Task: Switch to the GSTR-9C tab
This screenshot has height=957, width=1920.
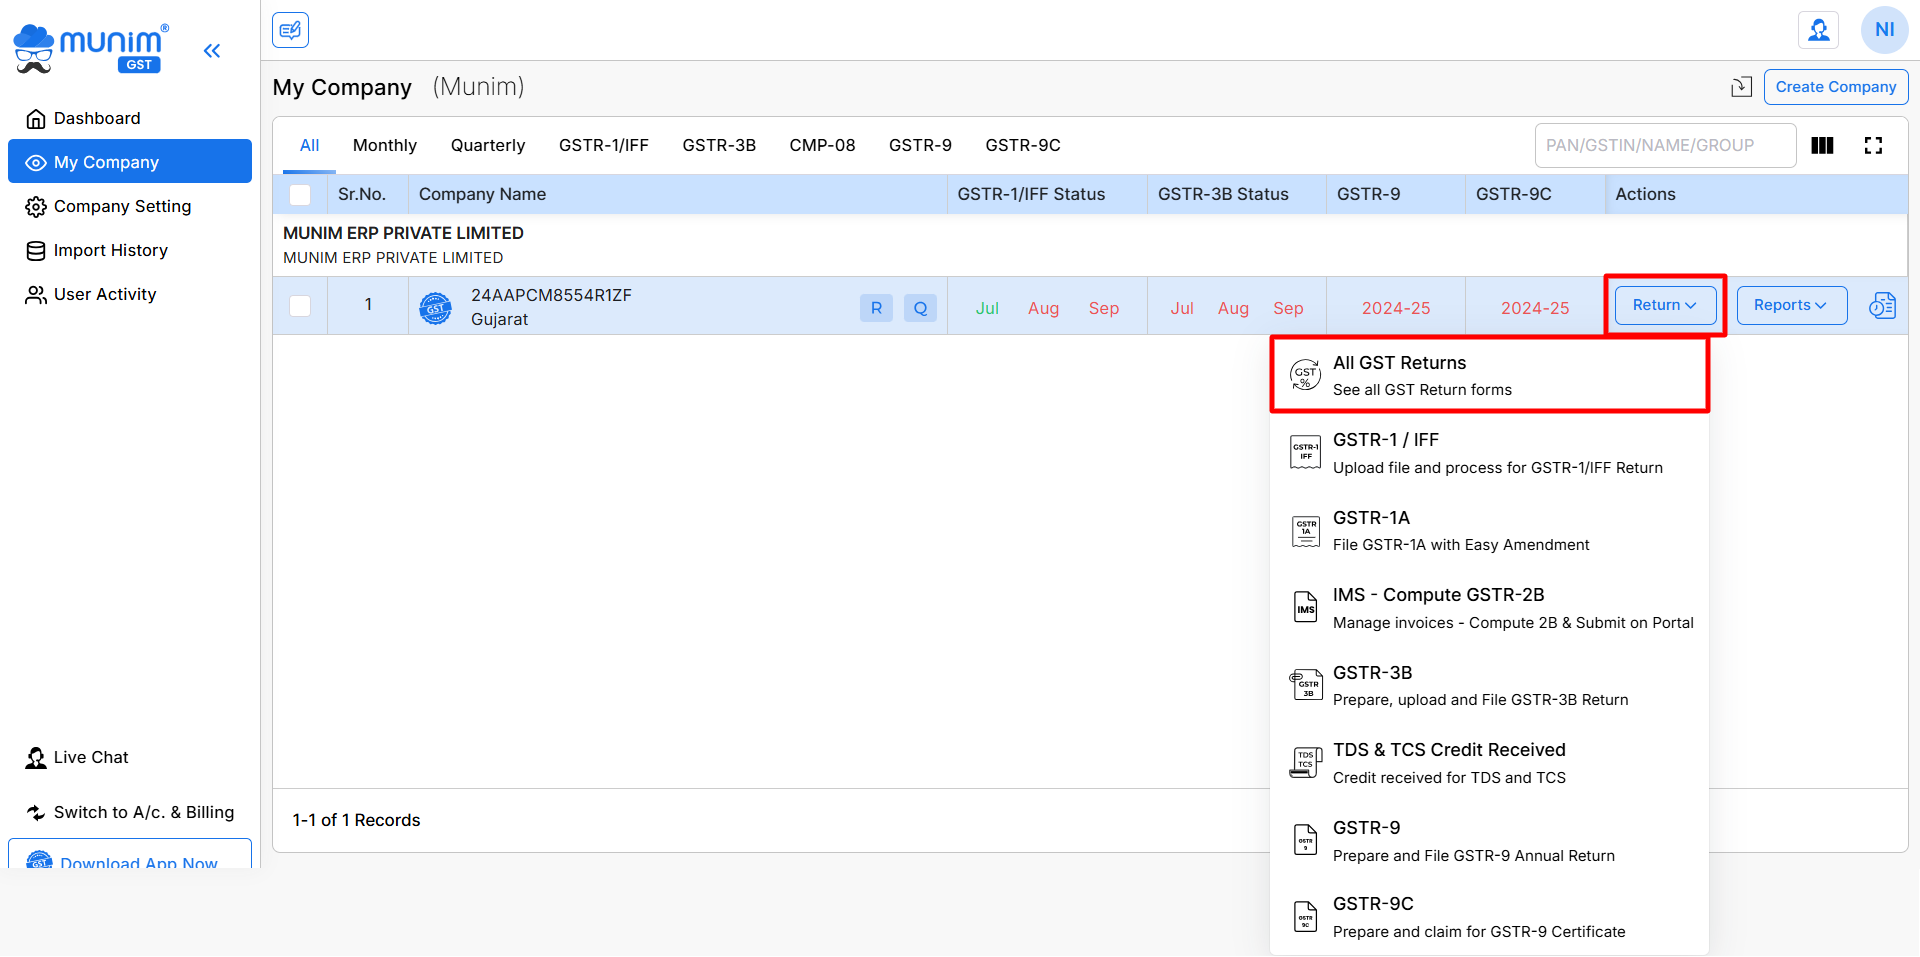Action: coord(1023,146)
